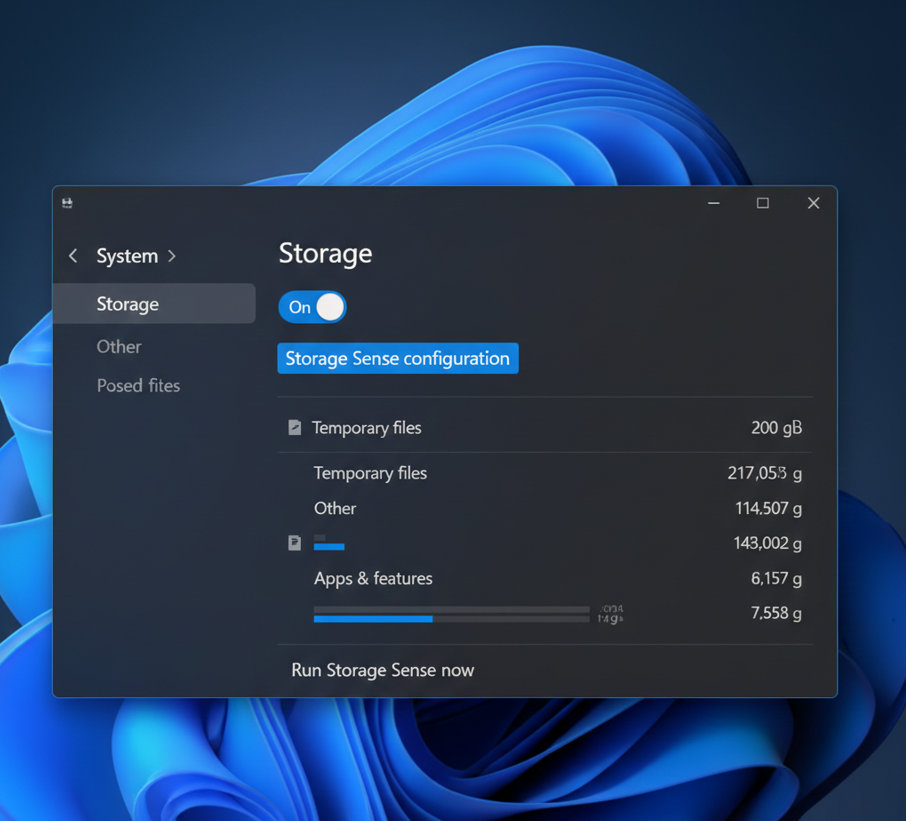This screenshot has width=906, height=821.
Task: Click Run Storage Sense now
Action: click(382, 670)
